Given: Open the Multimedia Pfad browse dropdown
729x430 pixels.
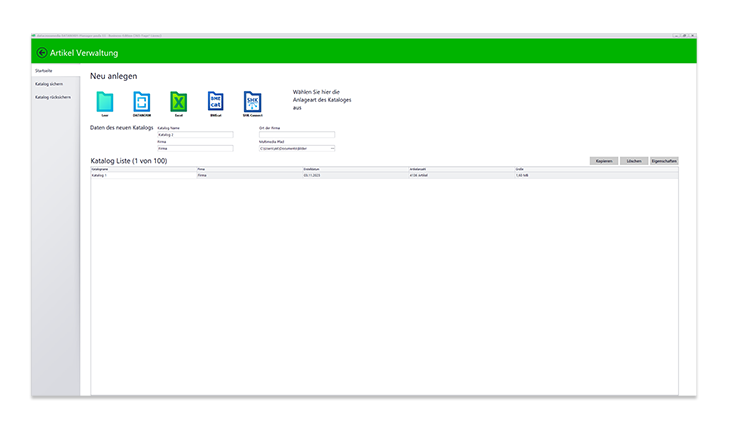Looking at the screenshot, I should tap(332, 149).
